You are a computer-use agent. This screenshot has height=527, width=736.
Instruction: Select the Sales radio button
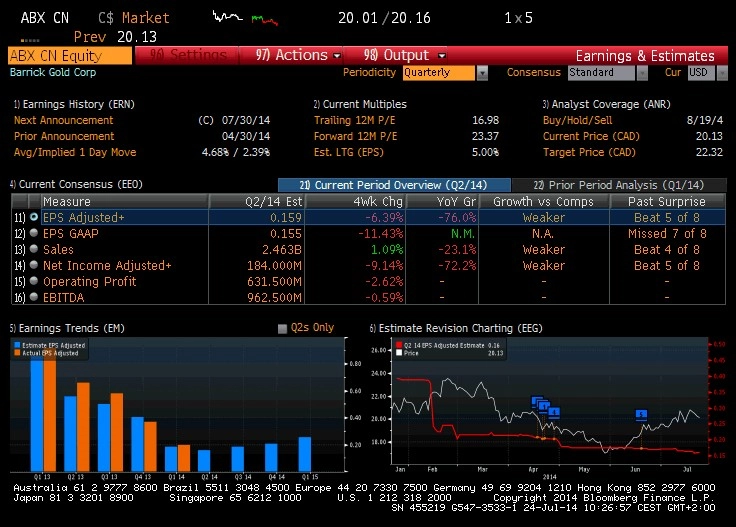coord(34,249)
